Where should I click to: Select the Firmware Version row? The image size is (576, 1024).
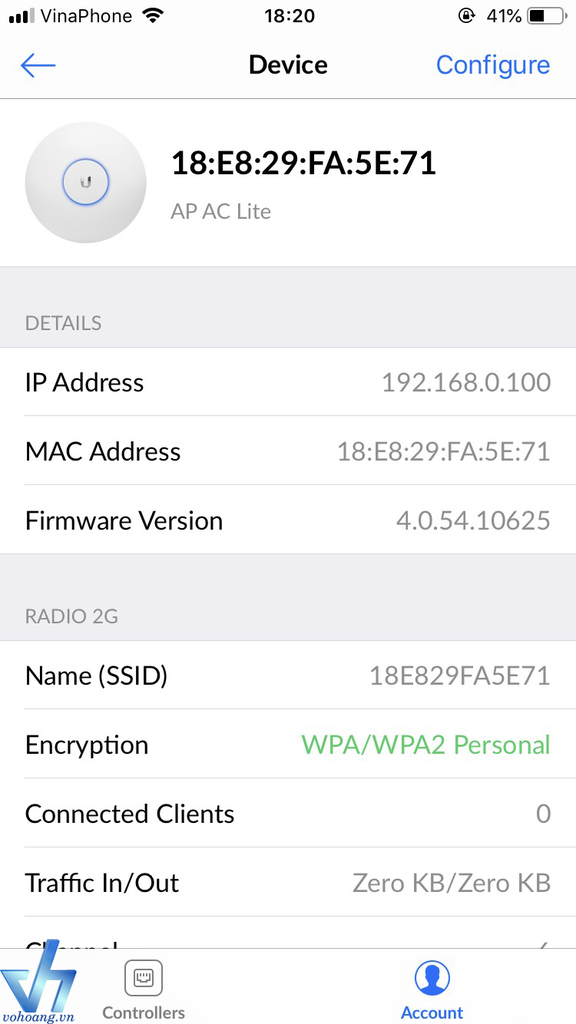pyautogui.click(x=288, y=520)
